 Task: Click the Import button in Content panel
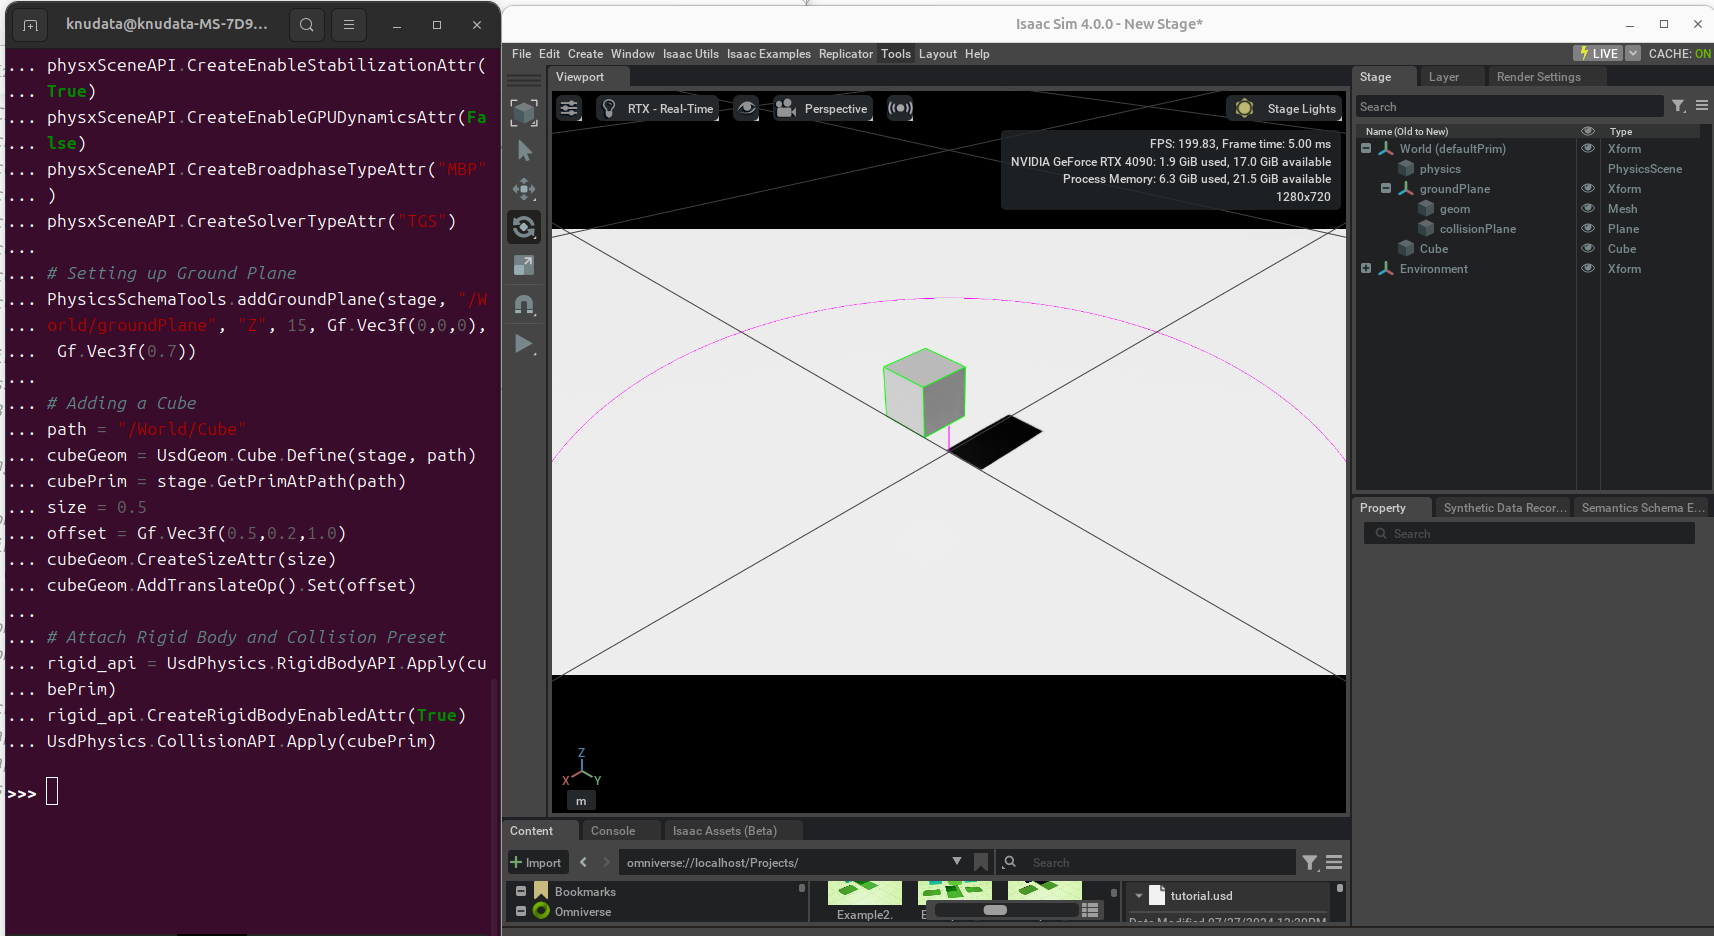click(x=537, y=861)
